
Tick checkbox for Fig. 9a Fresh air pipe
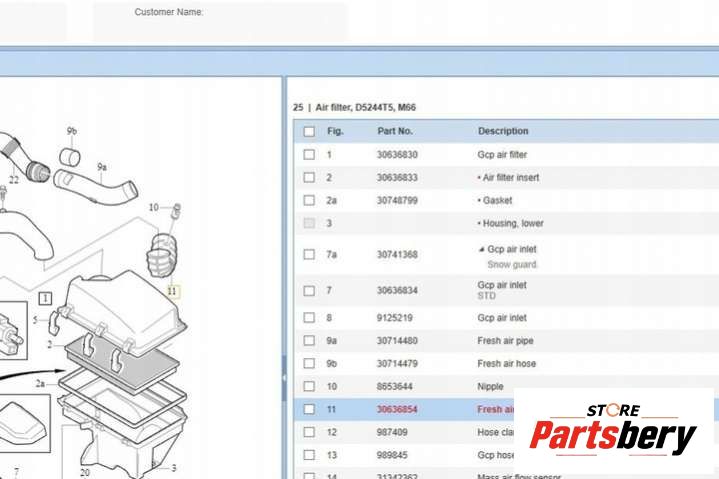309,341
